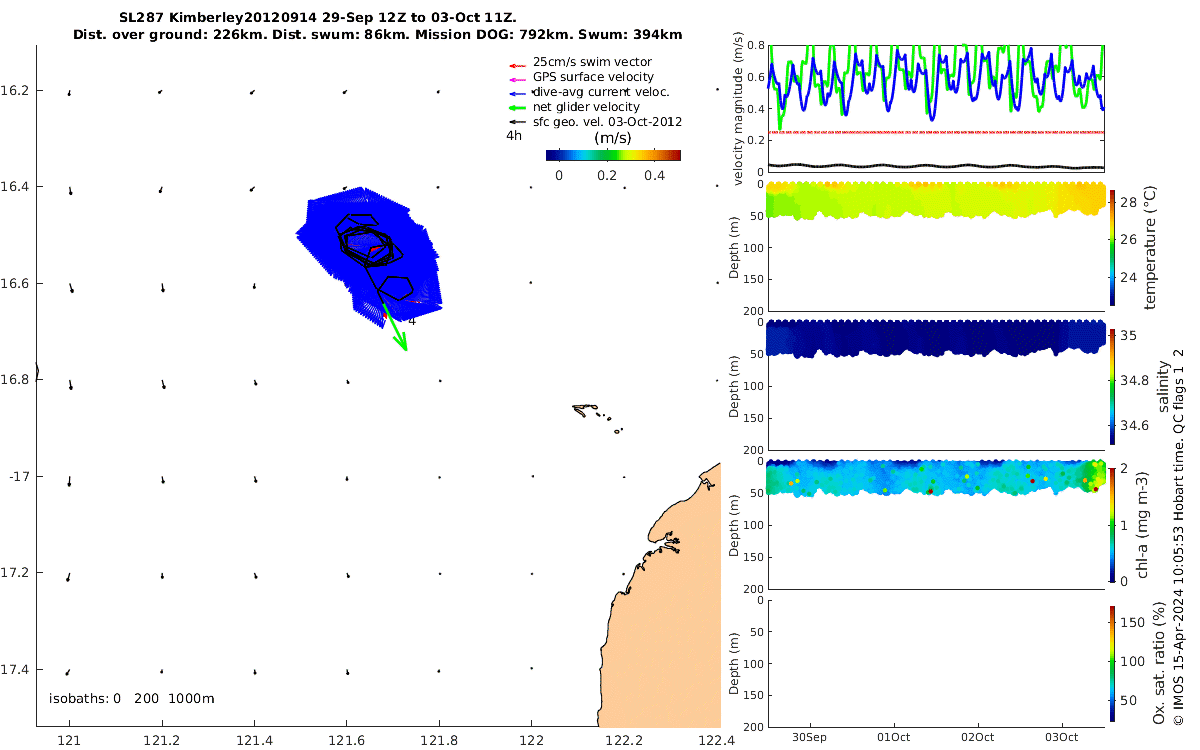Screen dimensions: 1200x750
Task: Click the chl-a colorbar
Action: tap(1112, 523)
